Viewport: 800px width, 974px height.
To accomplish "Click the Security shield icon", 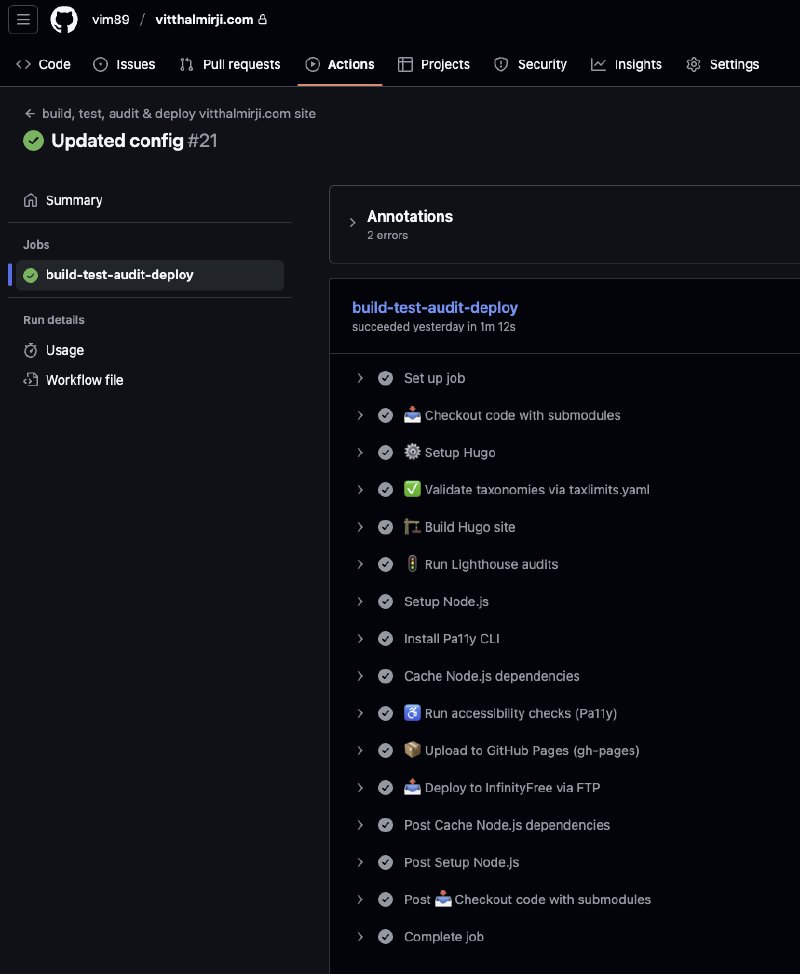I will point(501,65).
